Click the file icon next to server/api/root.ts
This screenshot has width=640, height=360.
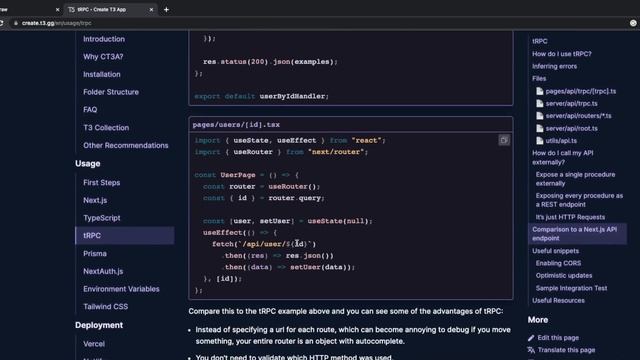(x=540, y=129)
